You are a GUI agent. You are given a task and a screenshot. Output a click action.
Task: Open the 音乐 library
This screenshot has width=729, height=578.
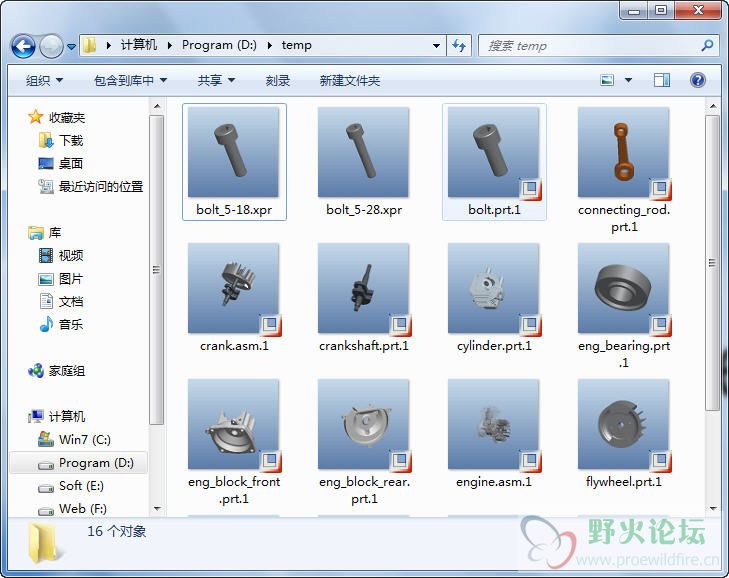point(71,324)
